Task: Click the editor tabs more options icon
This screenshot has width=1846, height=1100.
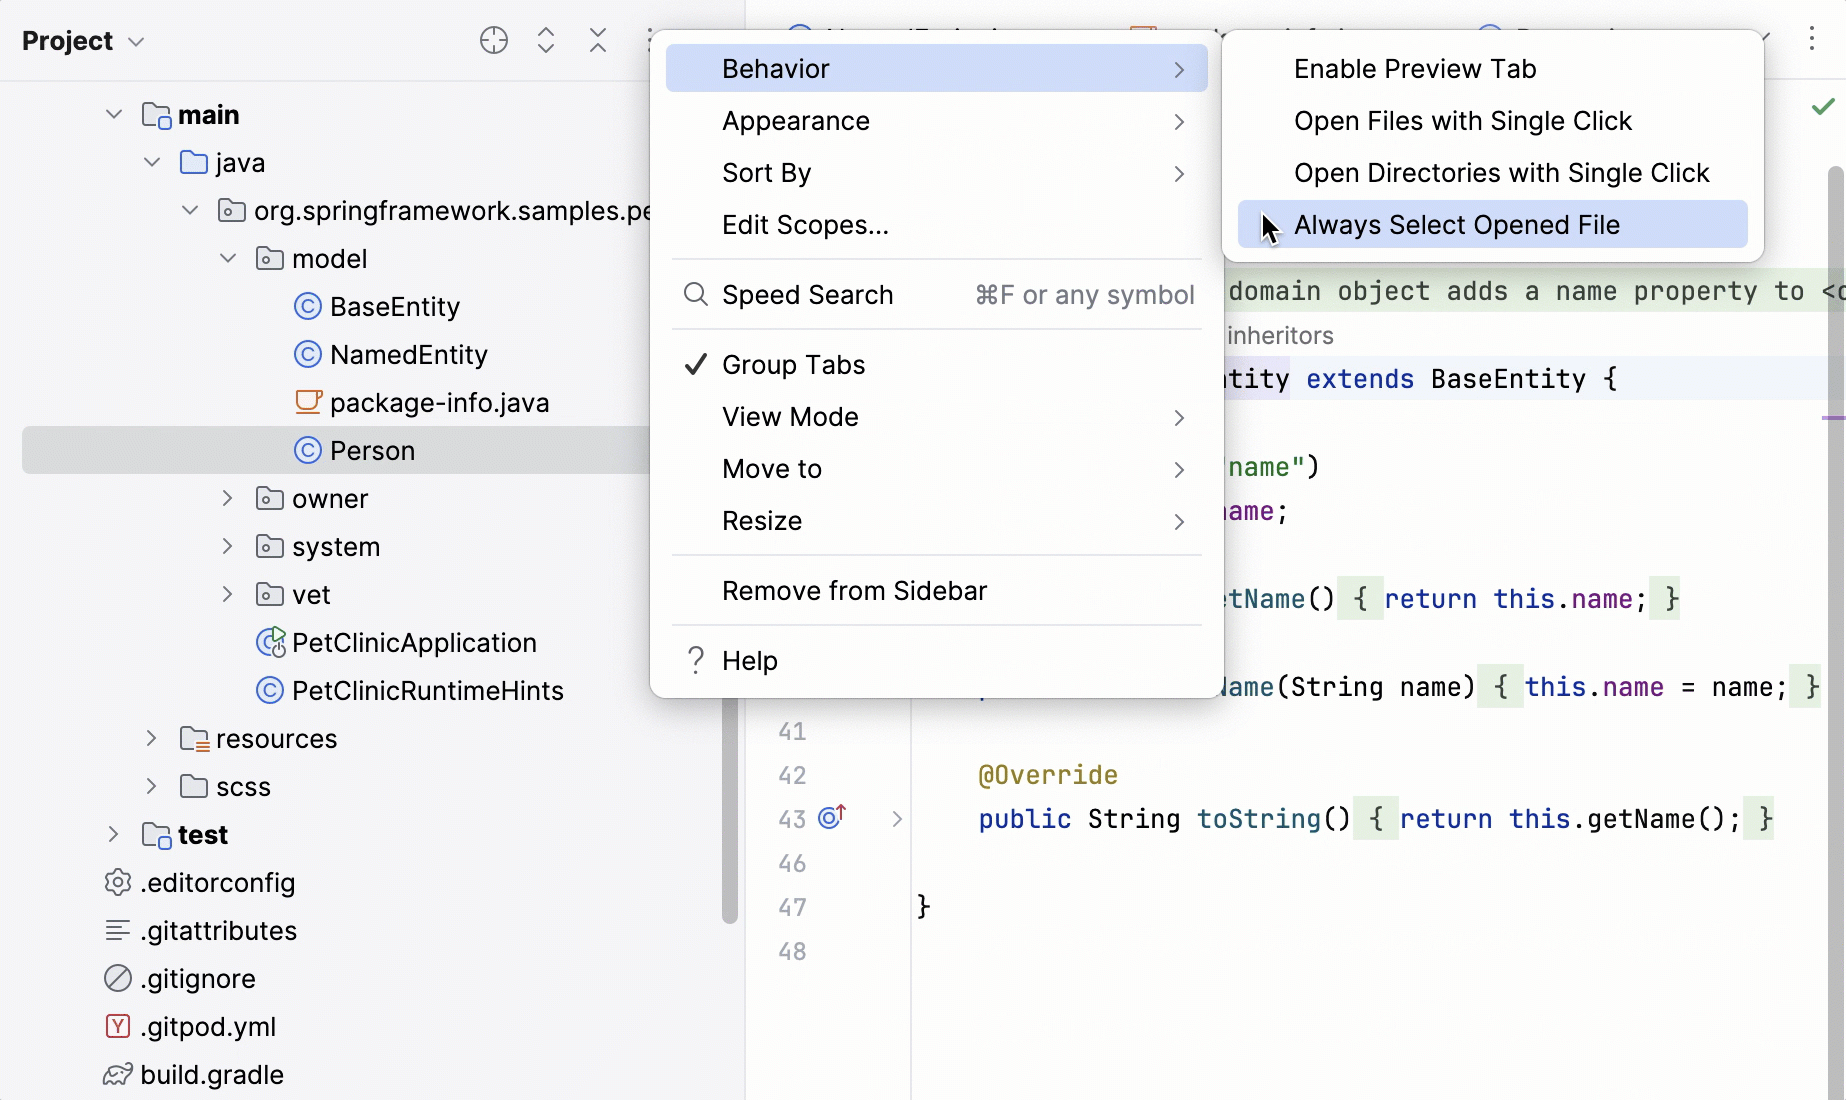Action: (1811, 40)
